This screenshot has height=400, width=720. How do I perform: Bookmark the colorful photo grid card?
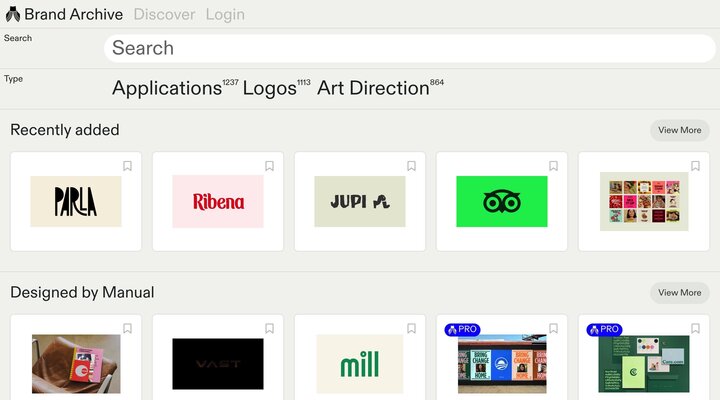pyautogui.click(x=696, y=166)
